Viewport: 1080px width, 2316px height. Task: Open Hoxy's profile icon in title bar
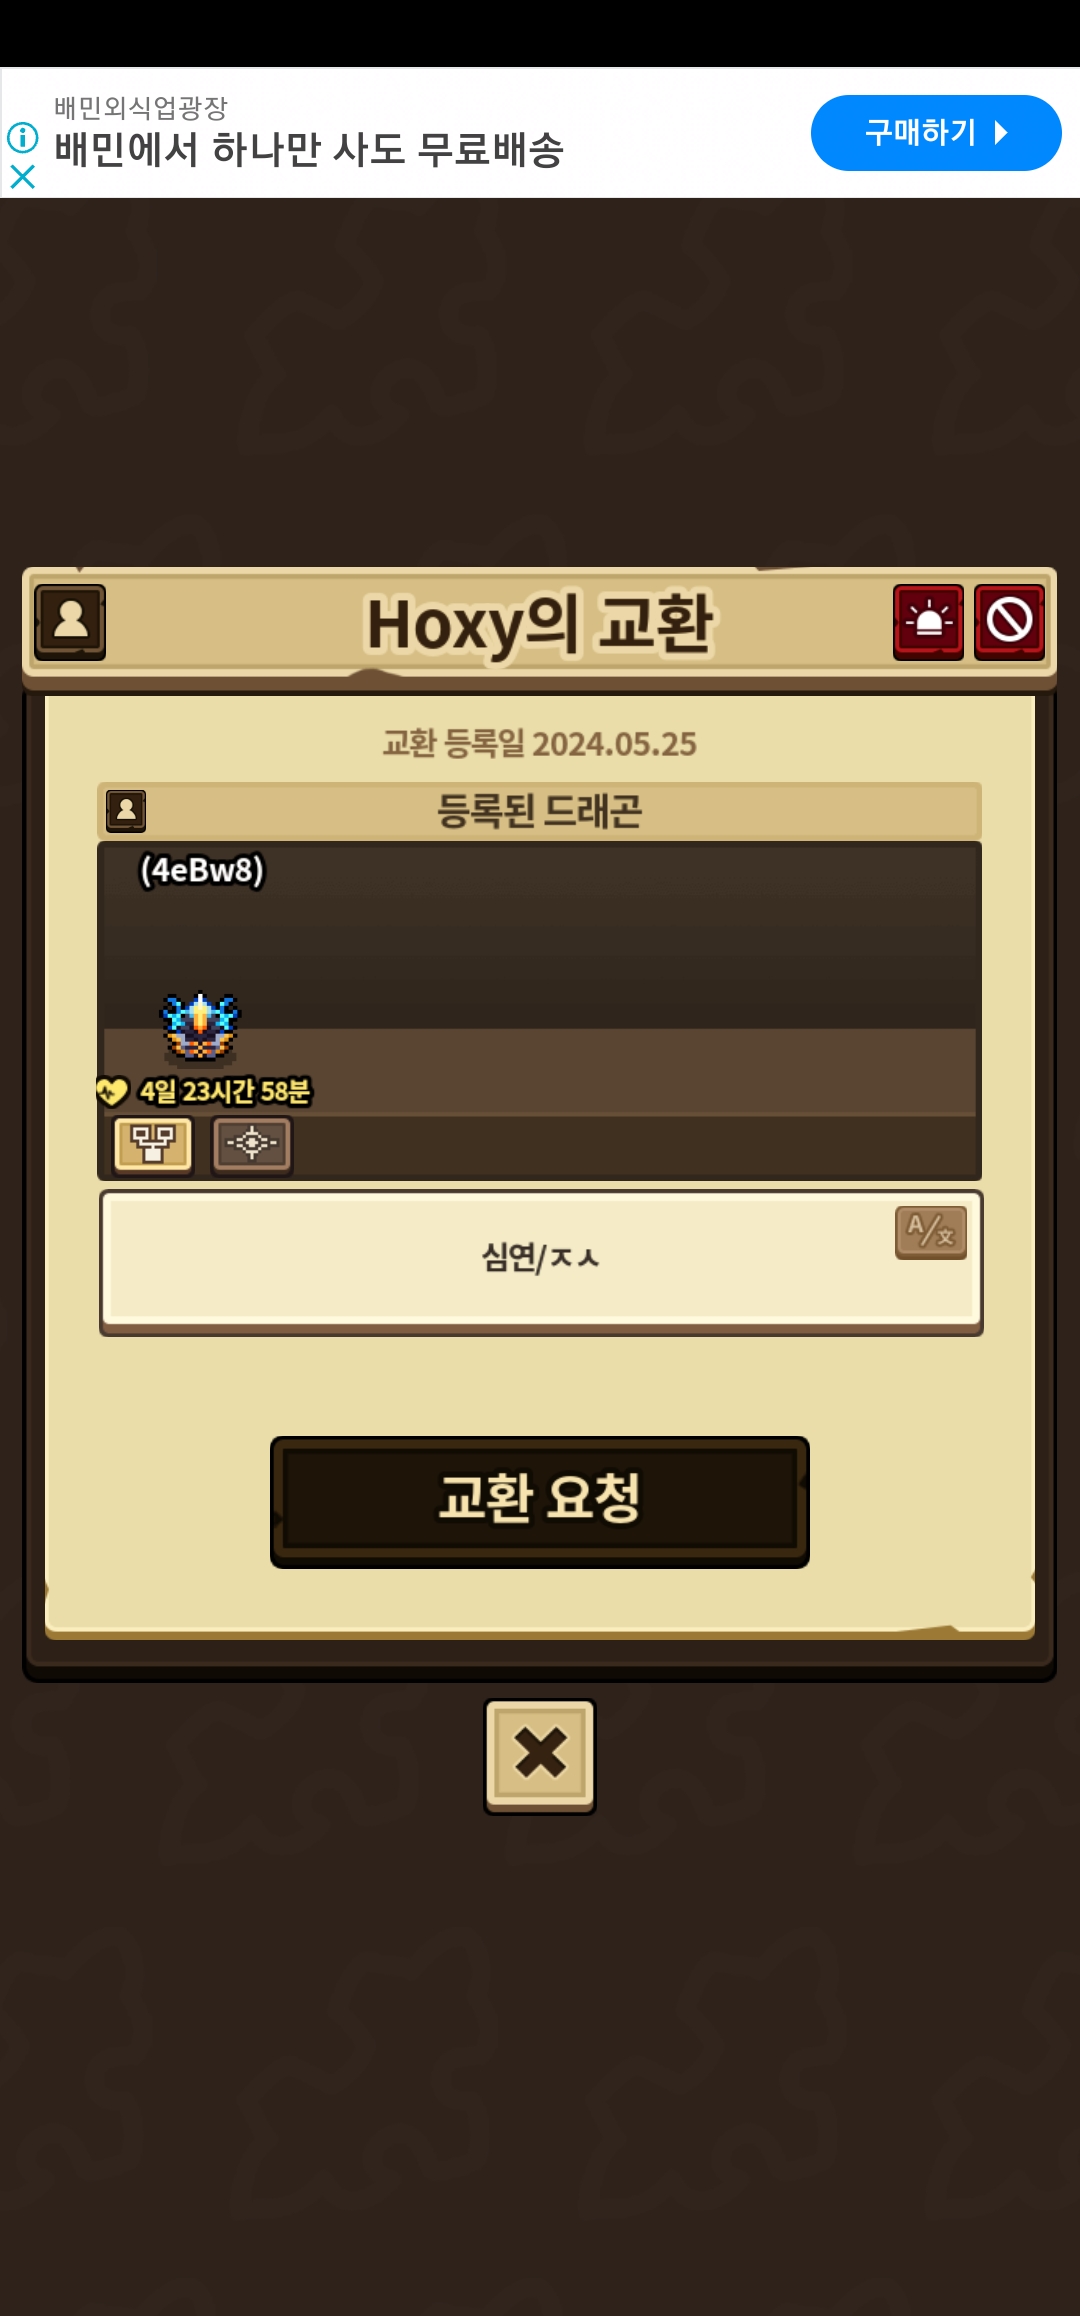coord(70,622)
